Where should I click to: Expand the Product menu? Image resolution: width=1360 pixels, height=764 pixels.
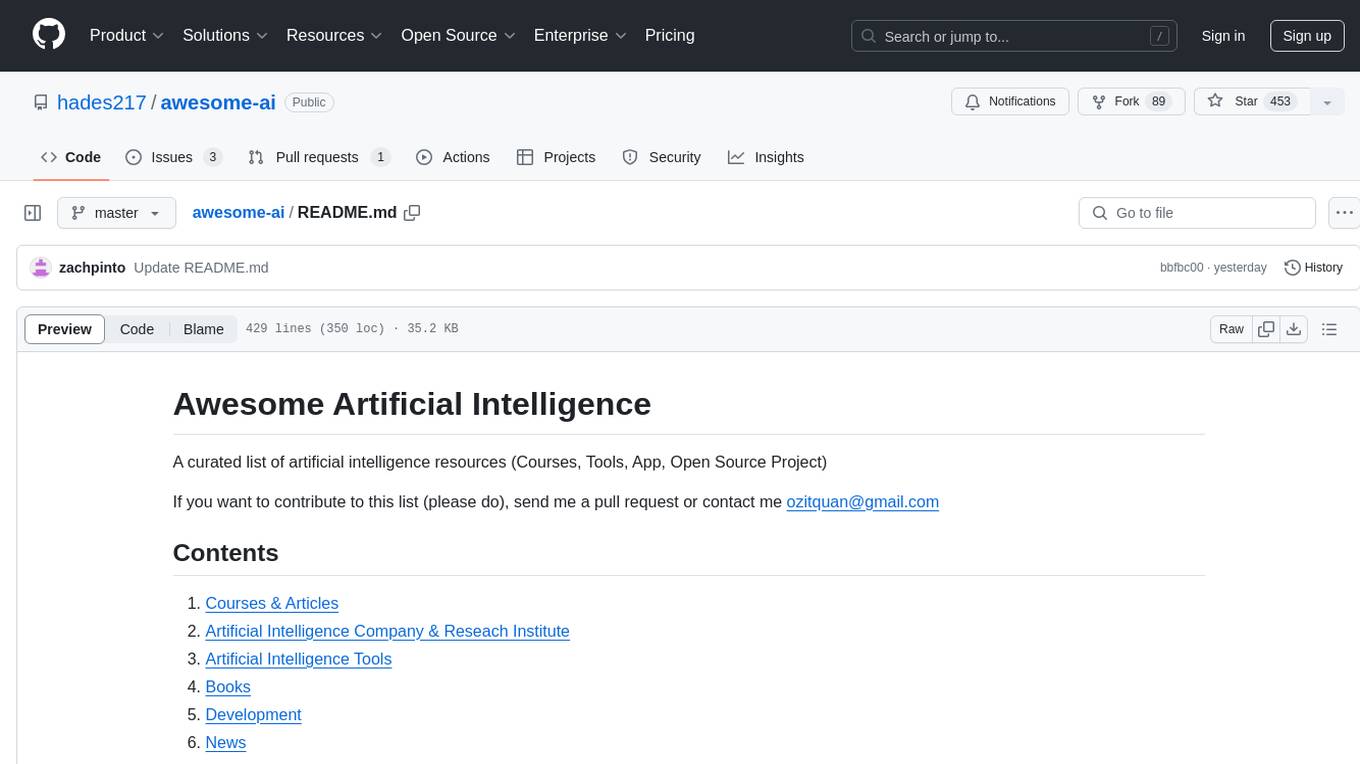[127, 35]
